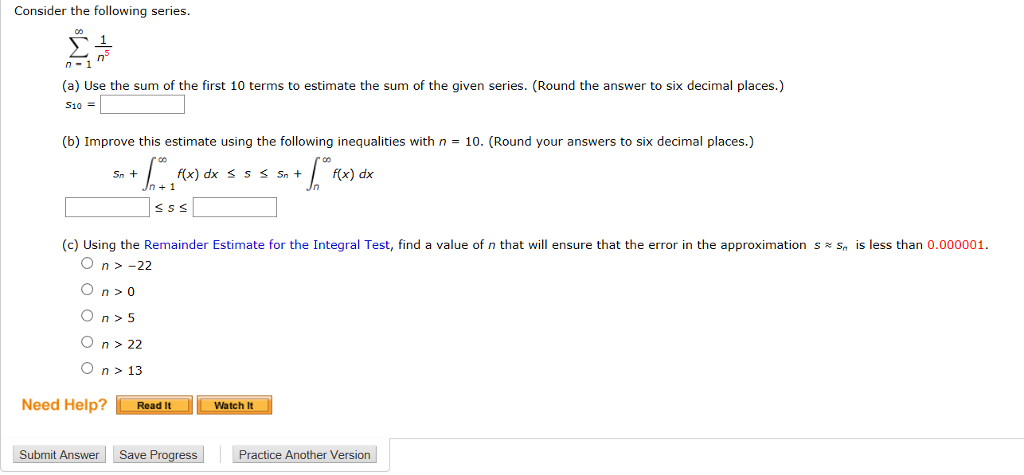Screen dimensions: 1024x475
Task: Click the lower bound answer box
Action: coord(107,207)
